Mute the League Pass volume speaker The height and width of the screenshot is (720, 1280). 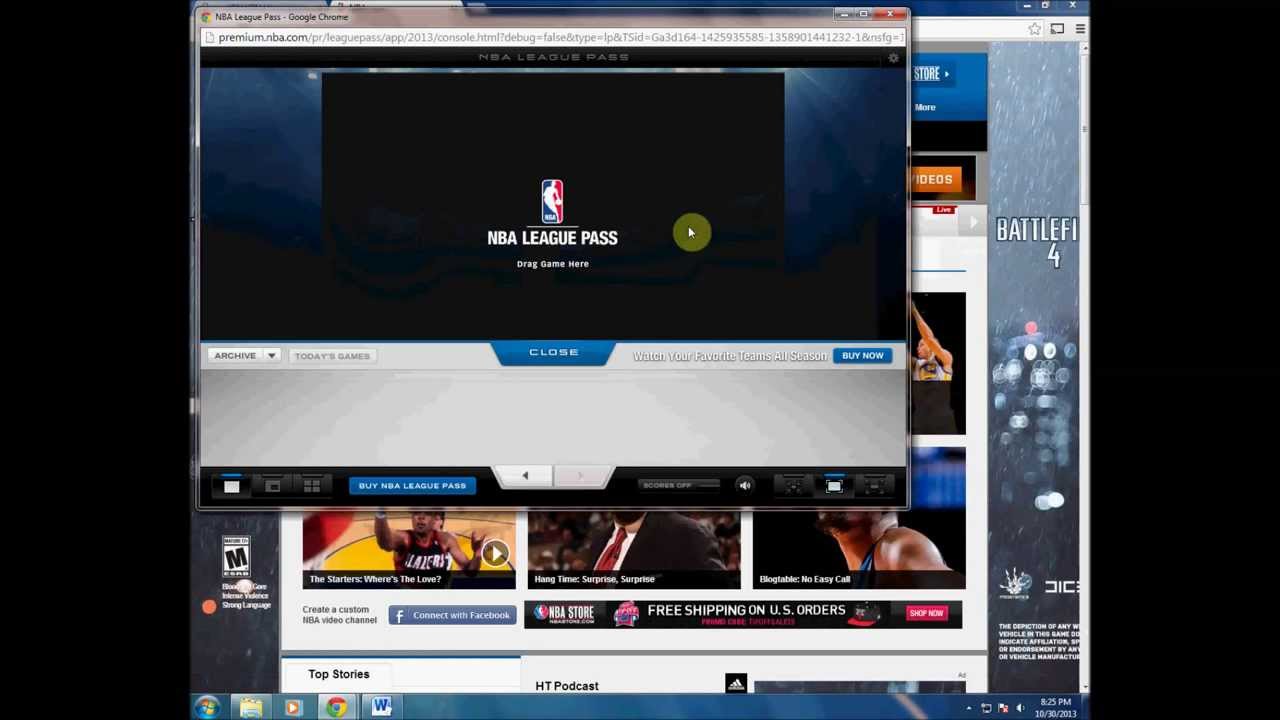(744, 486)
